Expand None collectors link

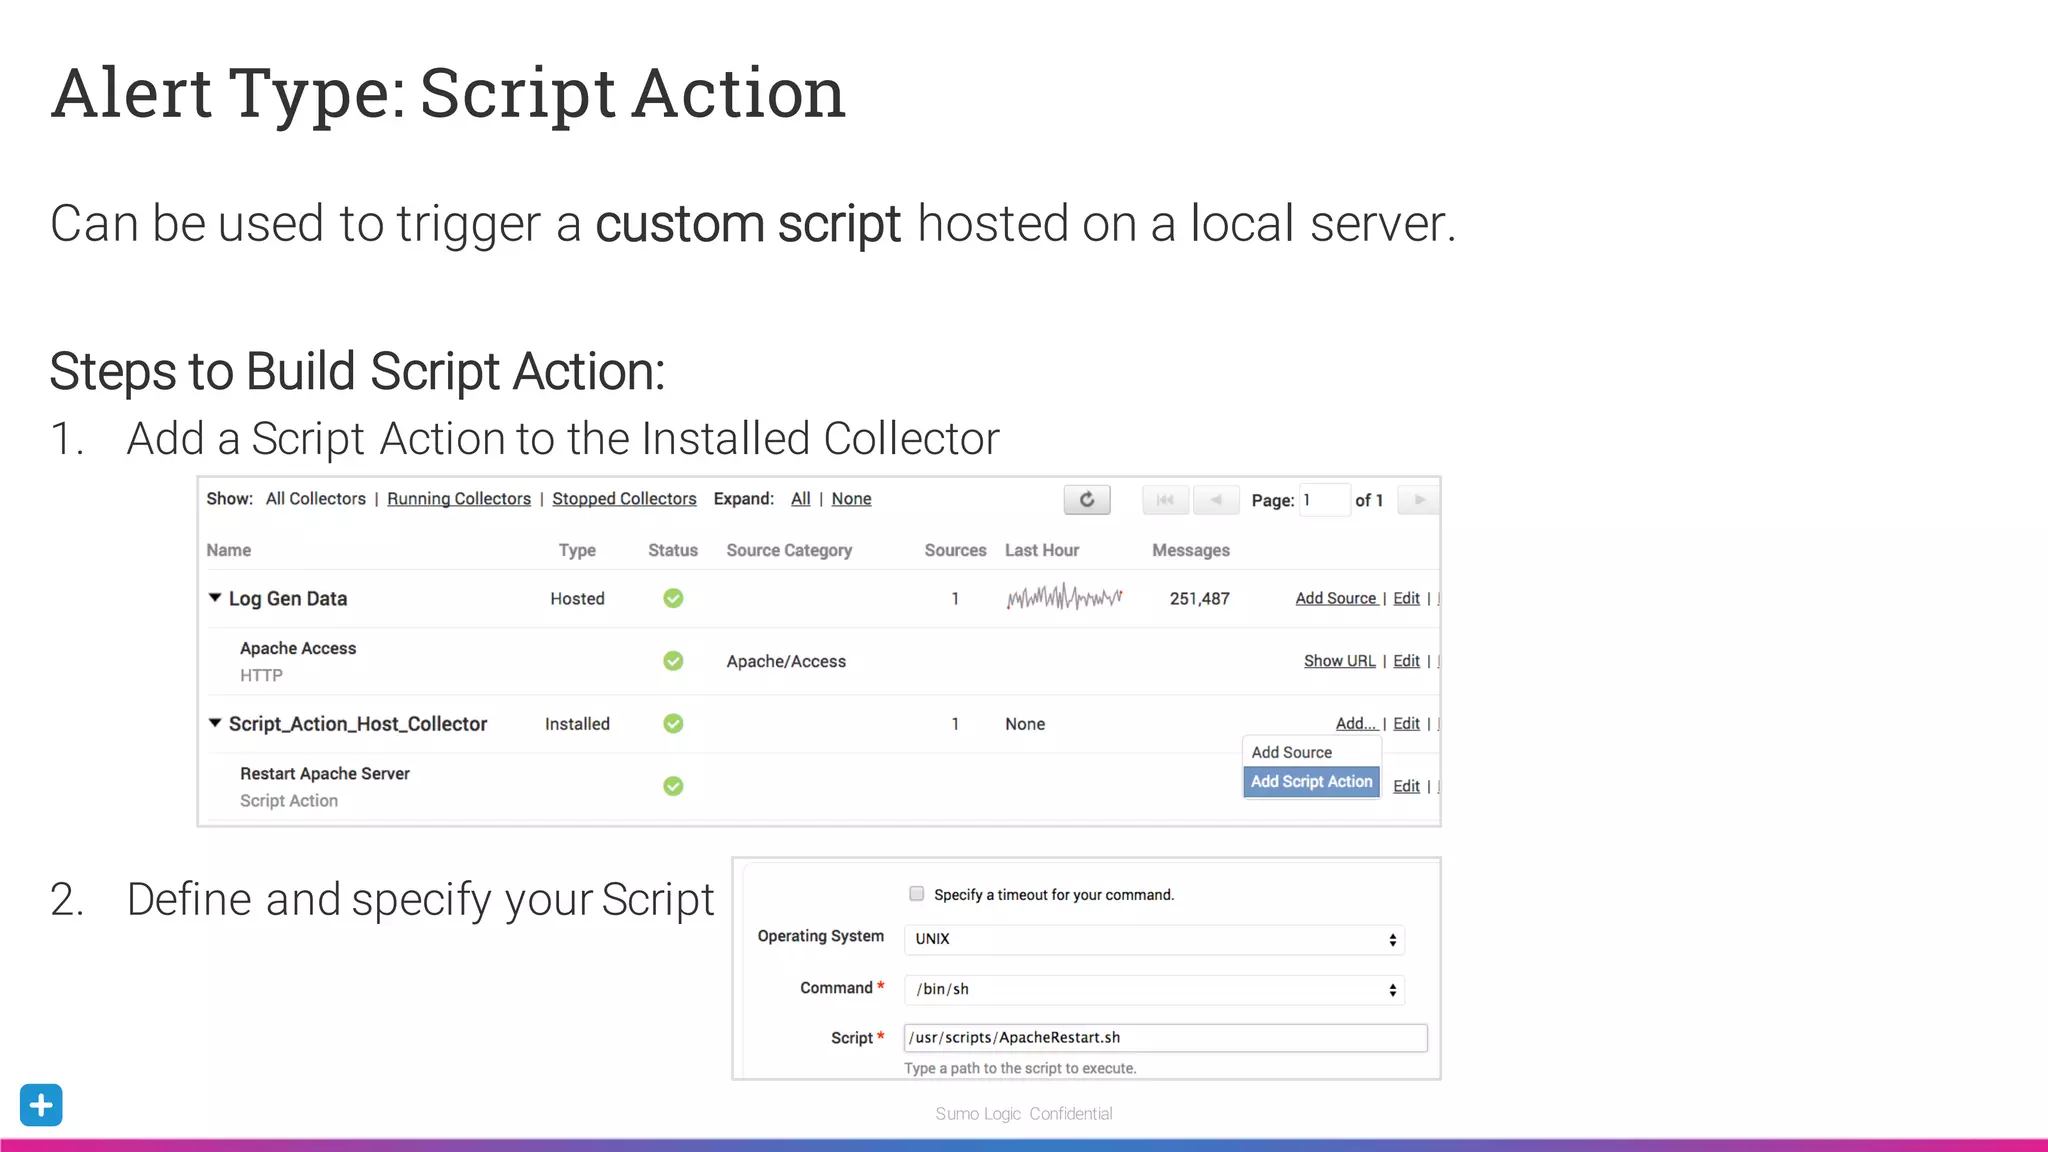pos(851,499)
